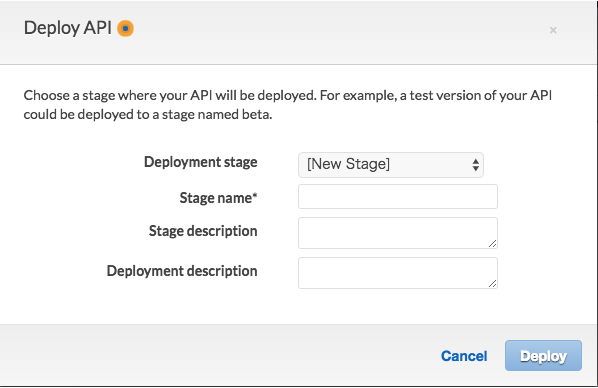Screen dimensions: 598x388
Task: Close the Deploy API dialog
Action: (553, 30)
